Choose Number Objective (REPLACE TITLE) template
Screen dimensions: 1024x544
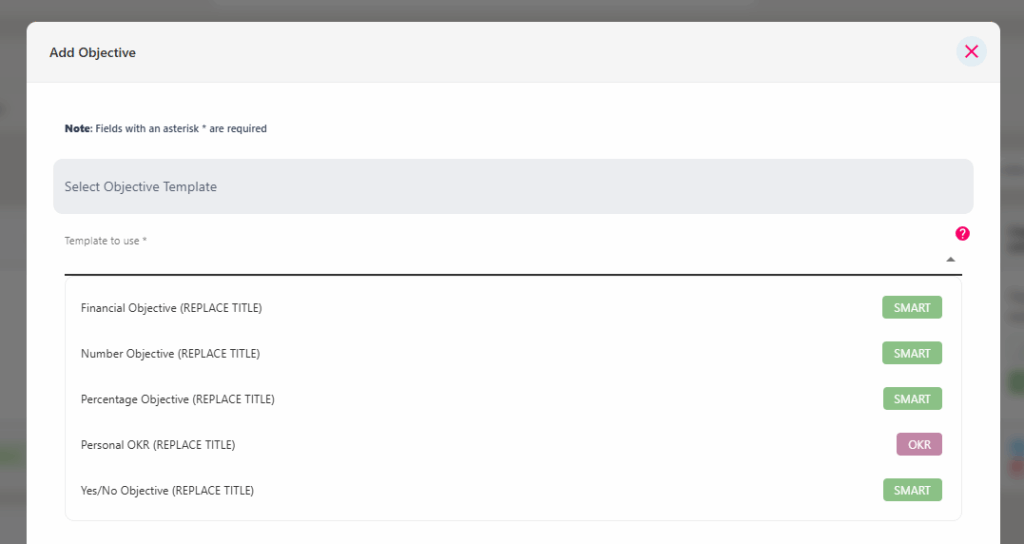coord(513,353)
